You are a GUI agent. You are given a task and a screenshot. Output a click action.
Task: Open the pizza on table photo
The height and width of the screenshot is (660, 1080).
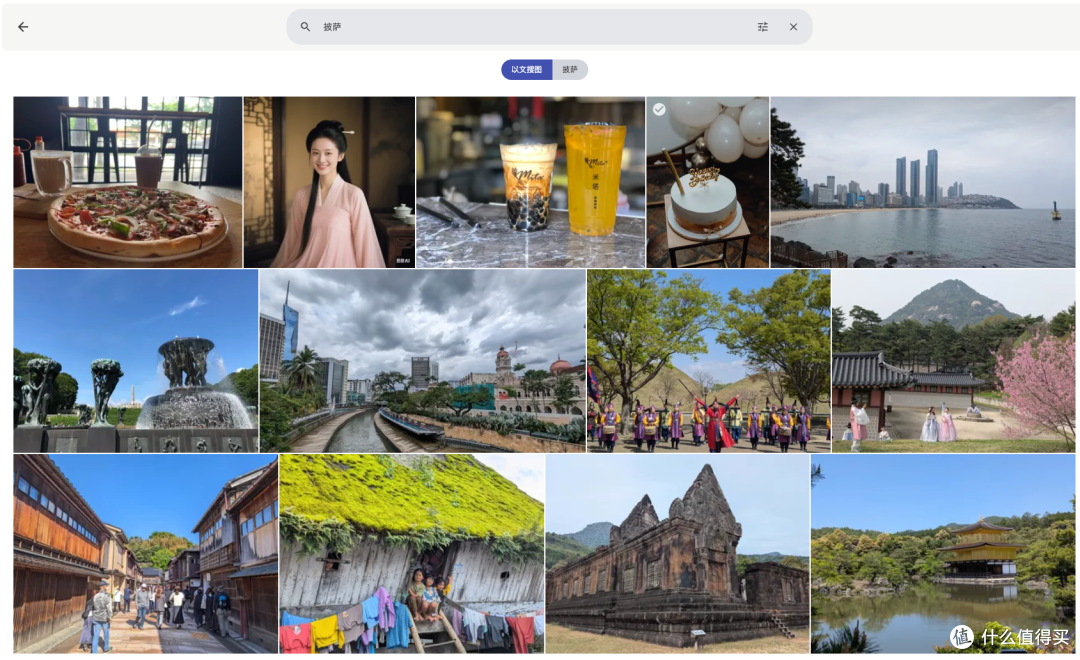point(127,182)
